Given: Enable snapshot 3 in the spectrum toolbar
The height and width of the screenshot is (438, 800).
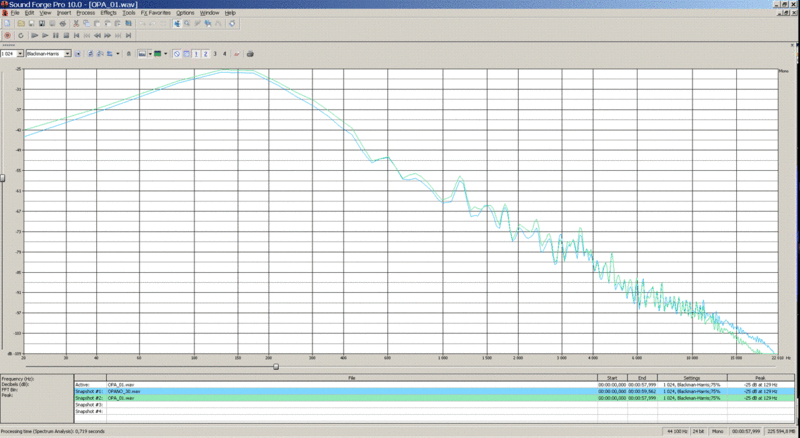Looking at the screenshot, I should click(214, 53).
